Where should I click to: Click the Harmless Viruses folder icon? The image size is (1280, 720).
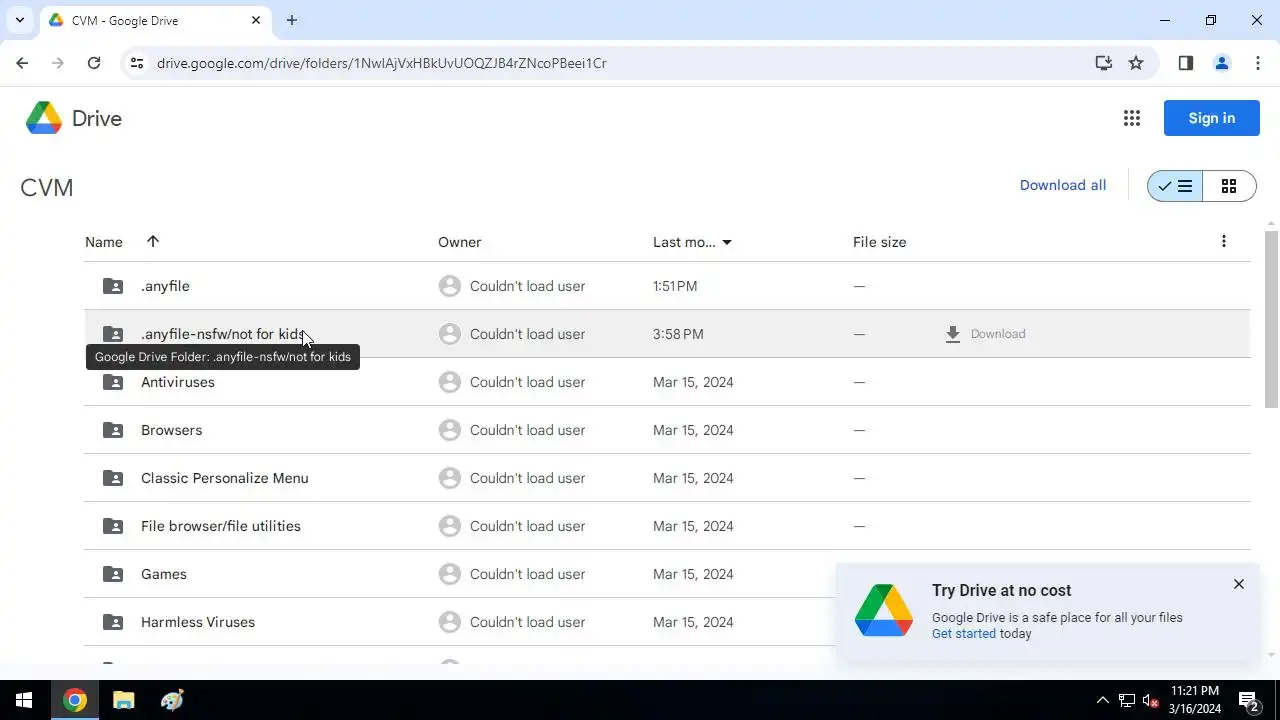113,622
